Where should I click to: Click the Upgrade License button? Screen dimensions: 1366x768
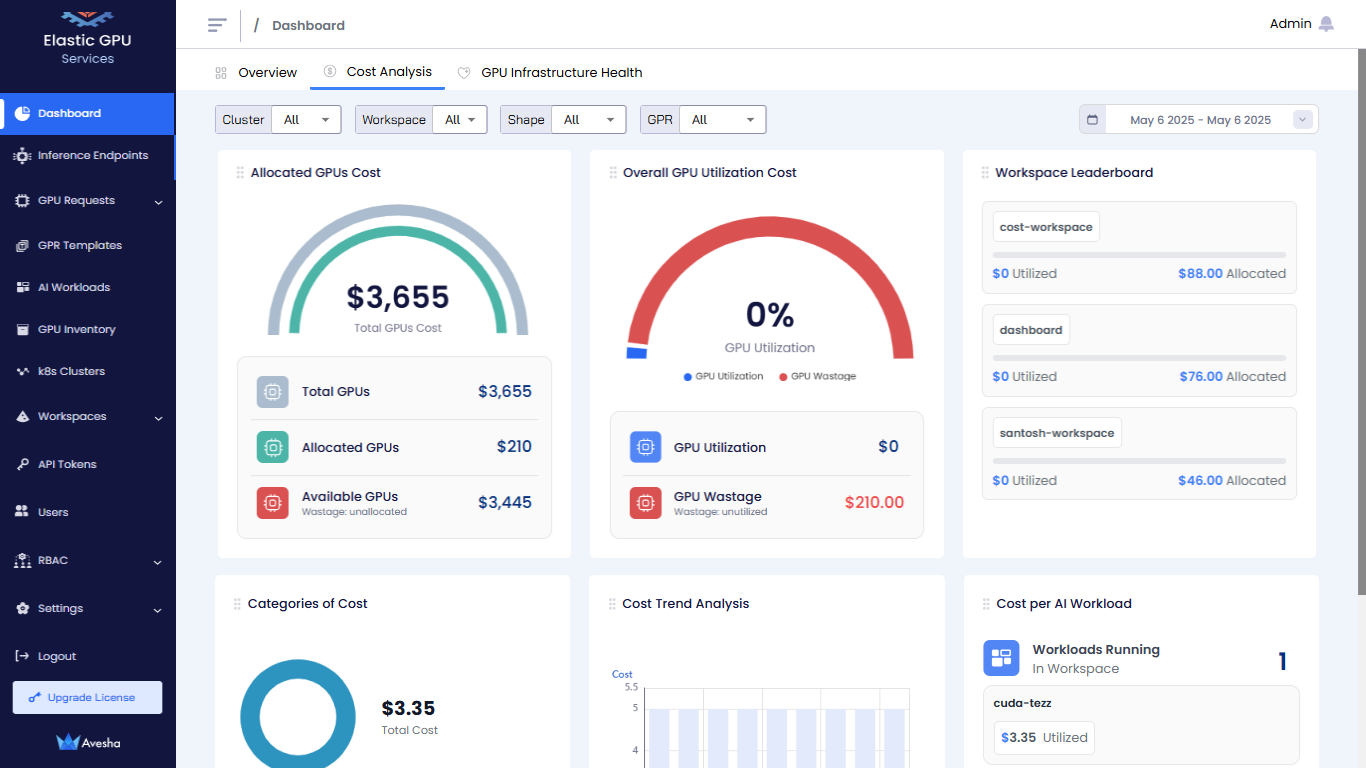pyautogui.click(x=87, y=698)
